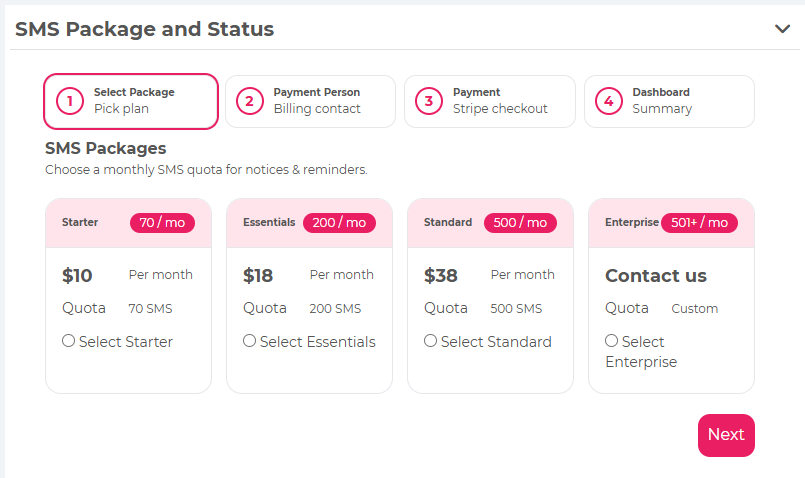Click the 501+ / mo badge
This screenshot has width=805, height=478.
pos(699,223)
